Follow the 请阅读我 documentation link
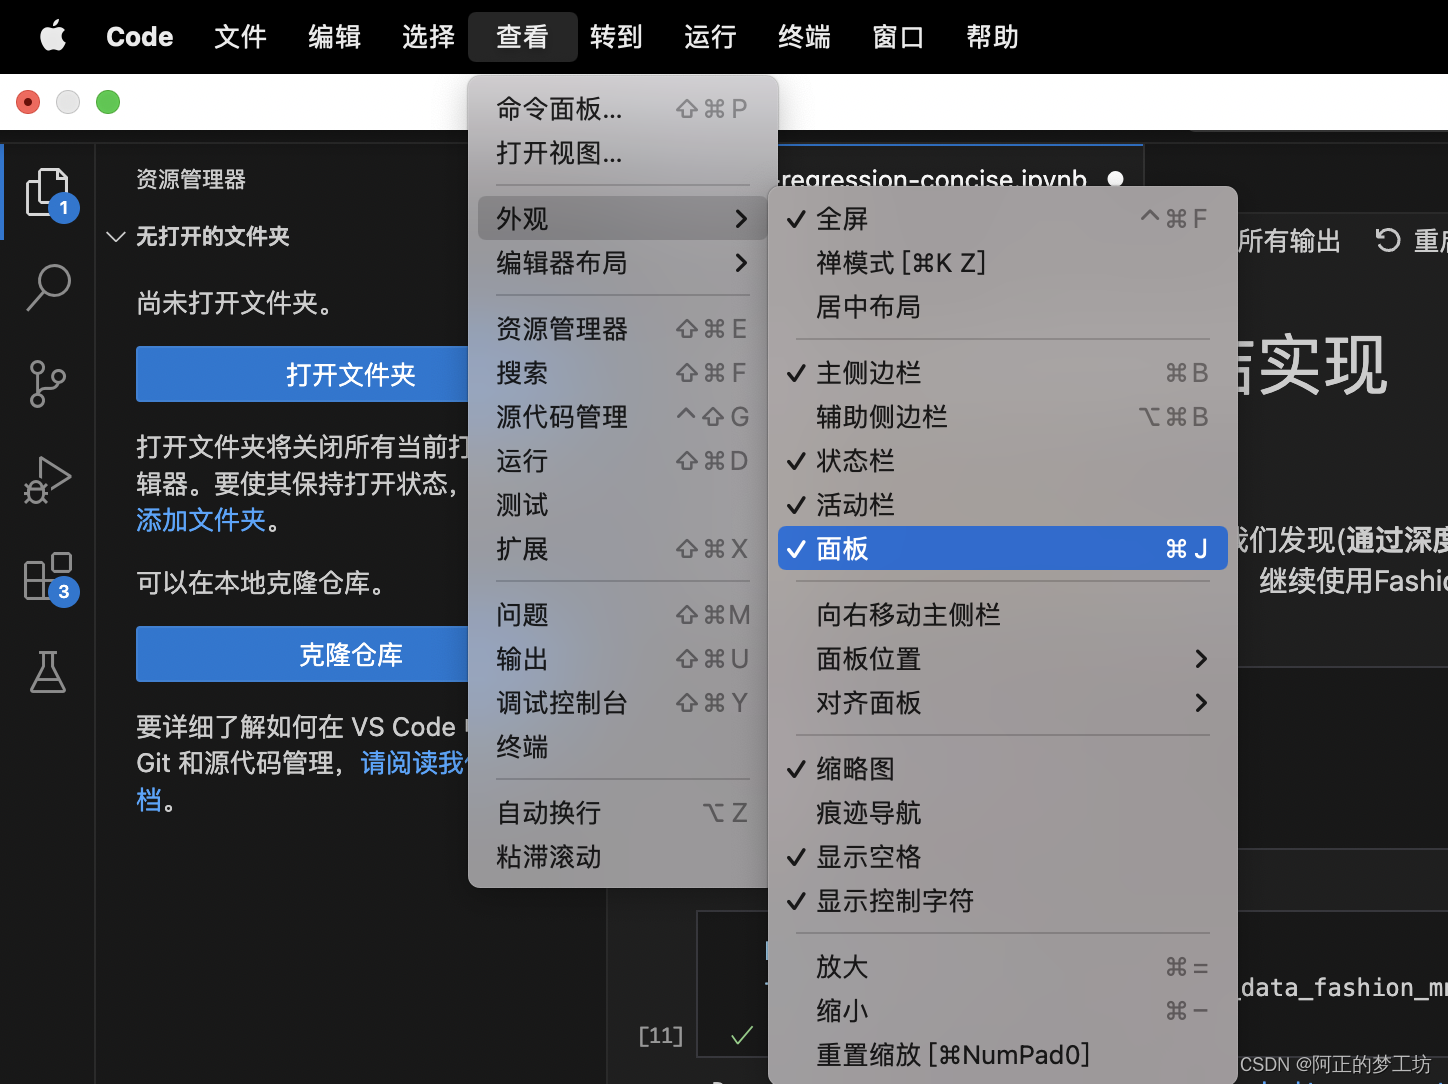 pos(412,763)
